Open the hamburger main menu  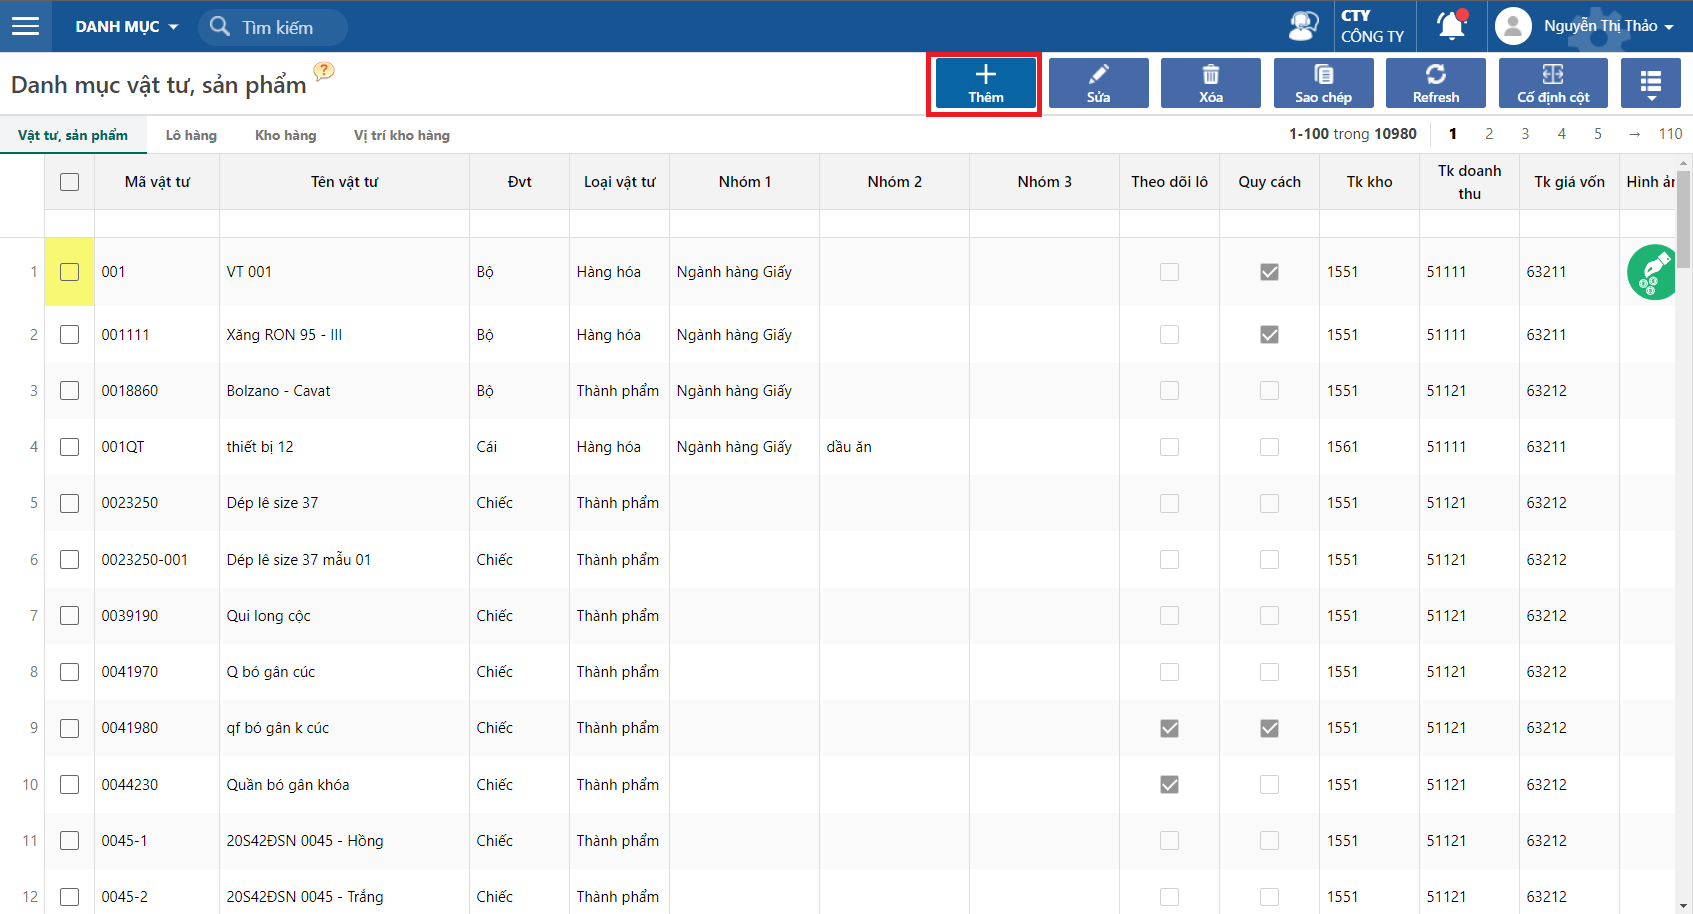tap(26, 26)
